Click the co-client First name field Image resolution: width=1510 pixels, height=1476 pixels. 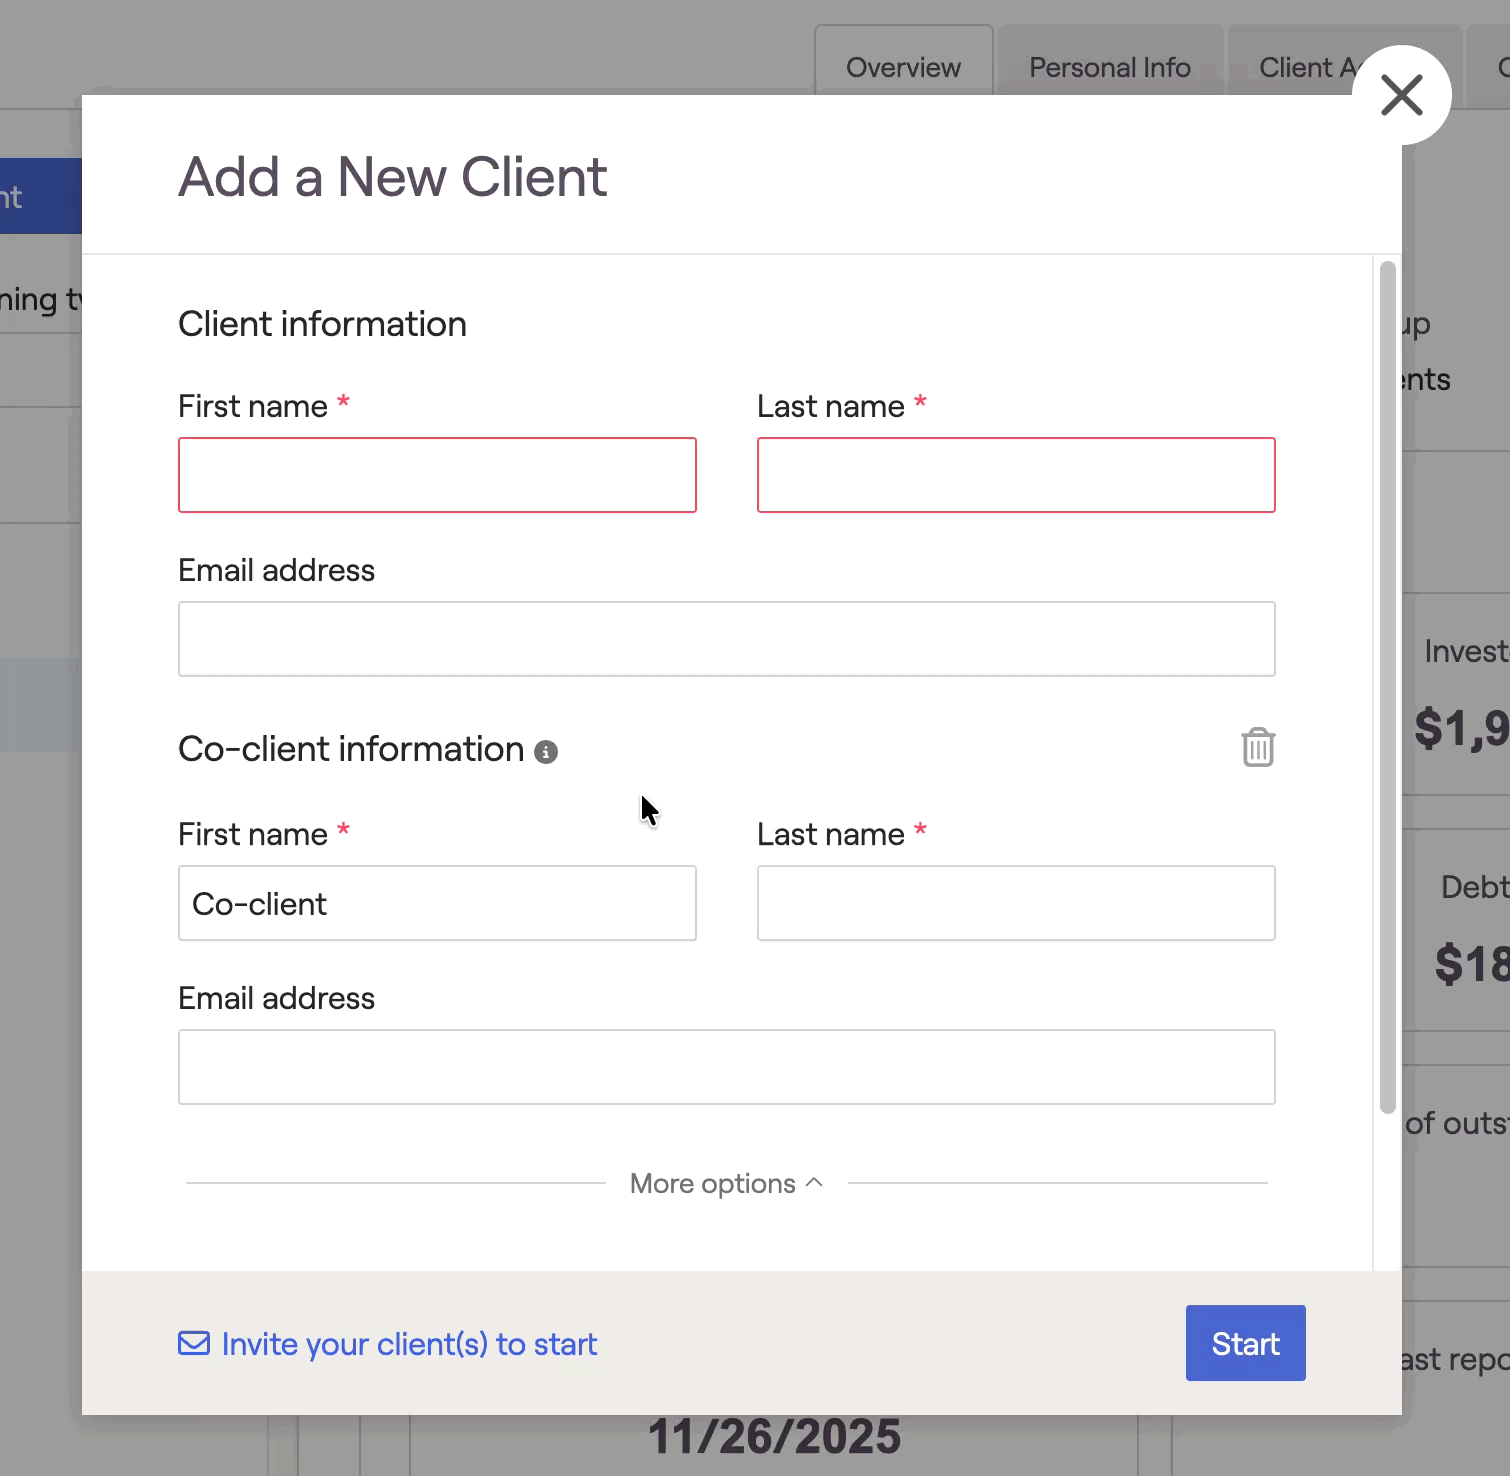click(x=437, y=903)
